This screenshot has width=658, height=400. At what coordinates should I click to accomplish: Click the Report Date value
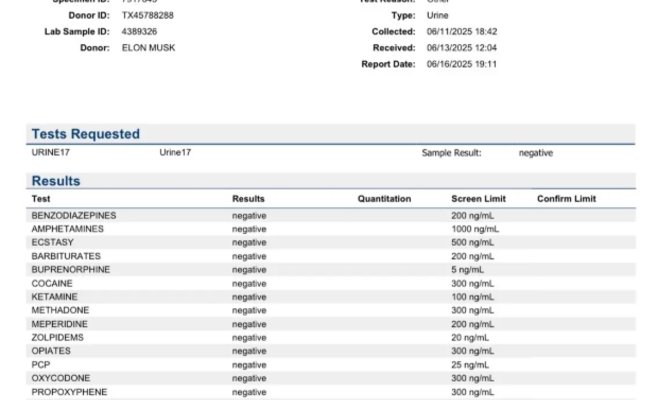(462, 64)
